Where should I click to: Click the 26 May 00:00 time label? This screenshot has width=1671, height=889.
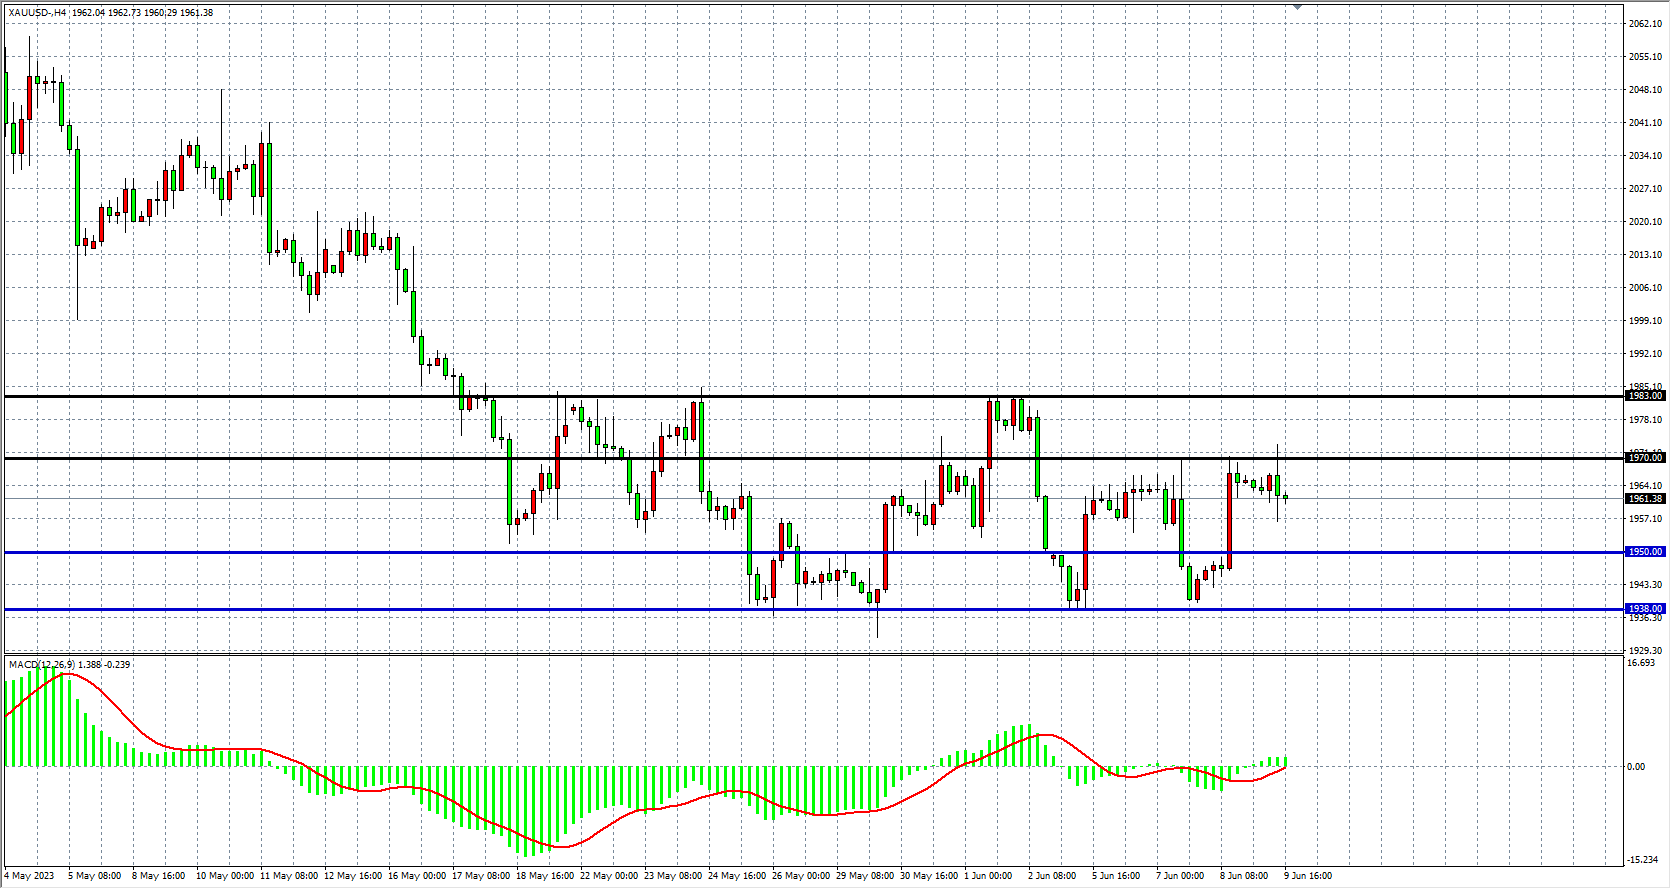(801, 876)
